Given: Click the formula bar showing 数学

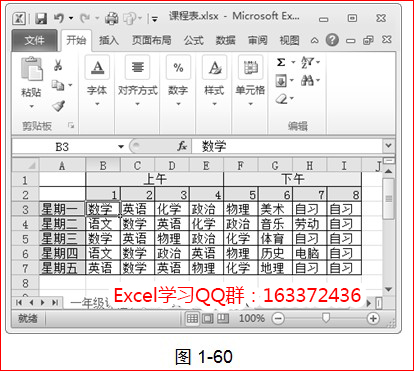Looking at the screenshot, I should [x=287, y=146].
